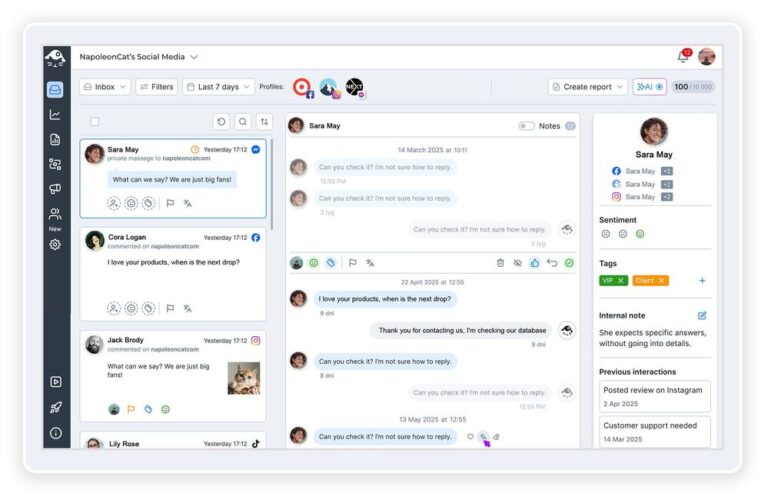Open the Inbox dropdown
The image size is (768, 500).
pyautogui.click(x=105, y=87)
